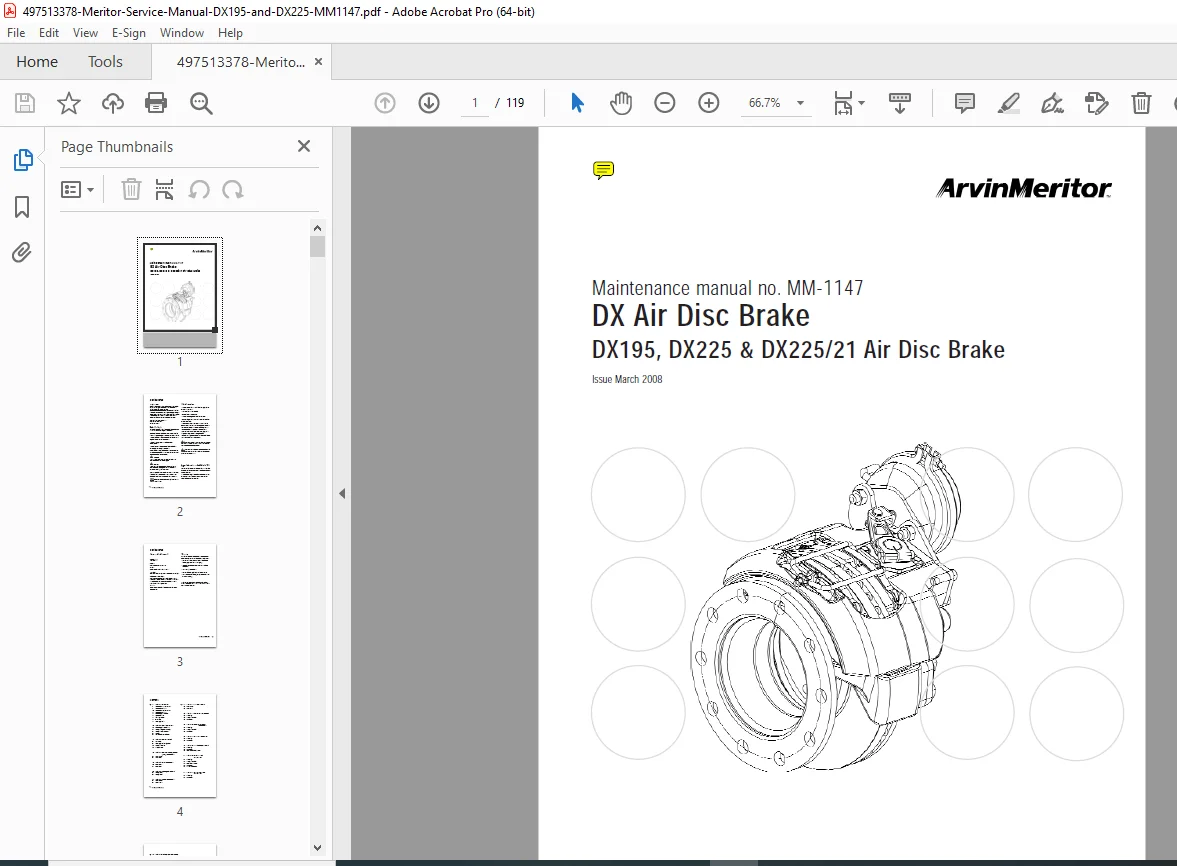Switch to the Tools tab
Image resolution: width=1177 pixels, height=866 pixels.
[x=105, y=62]
